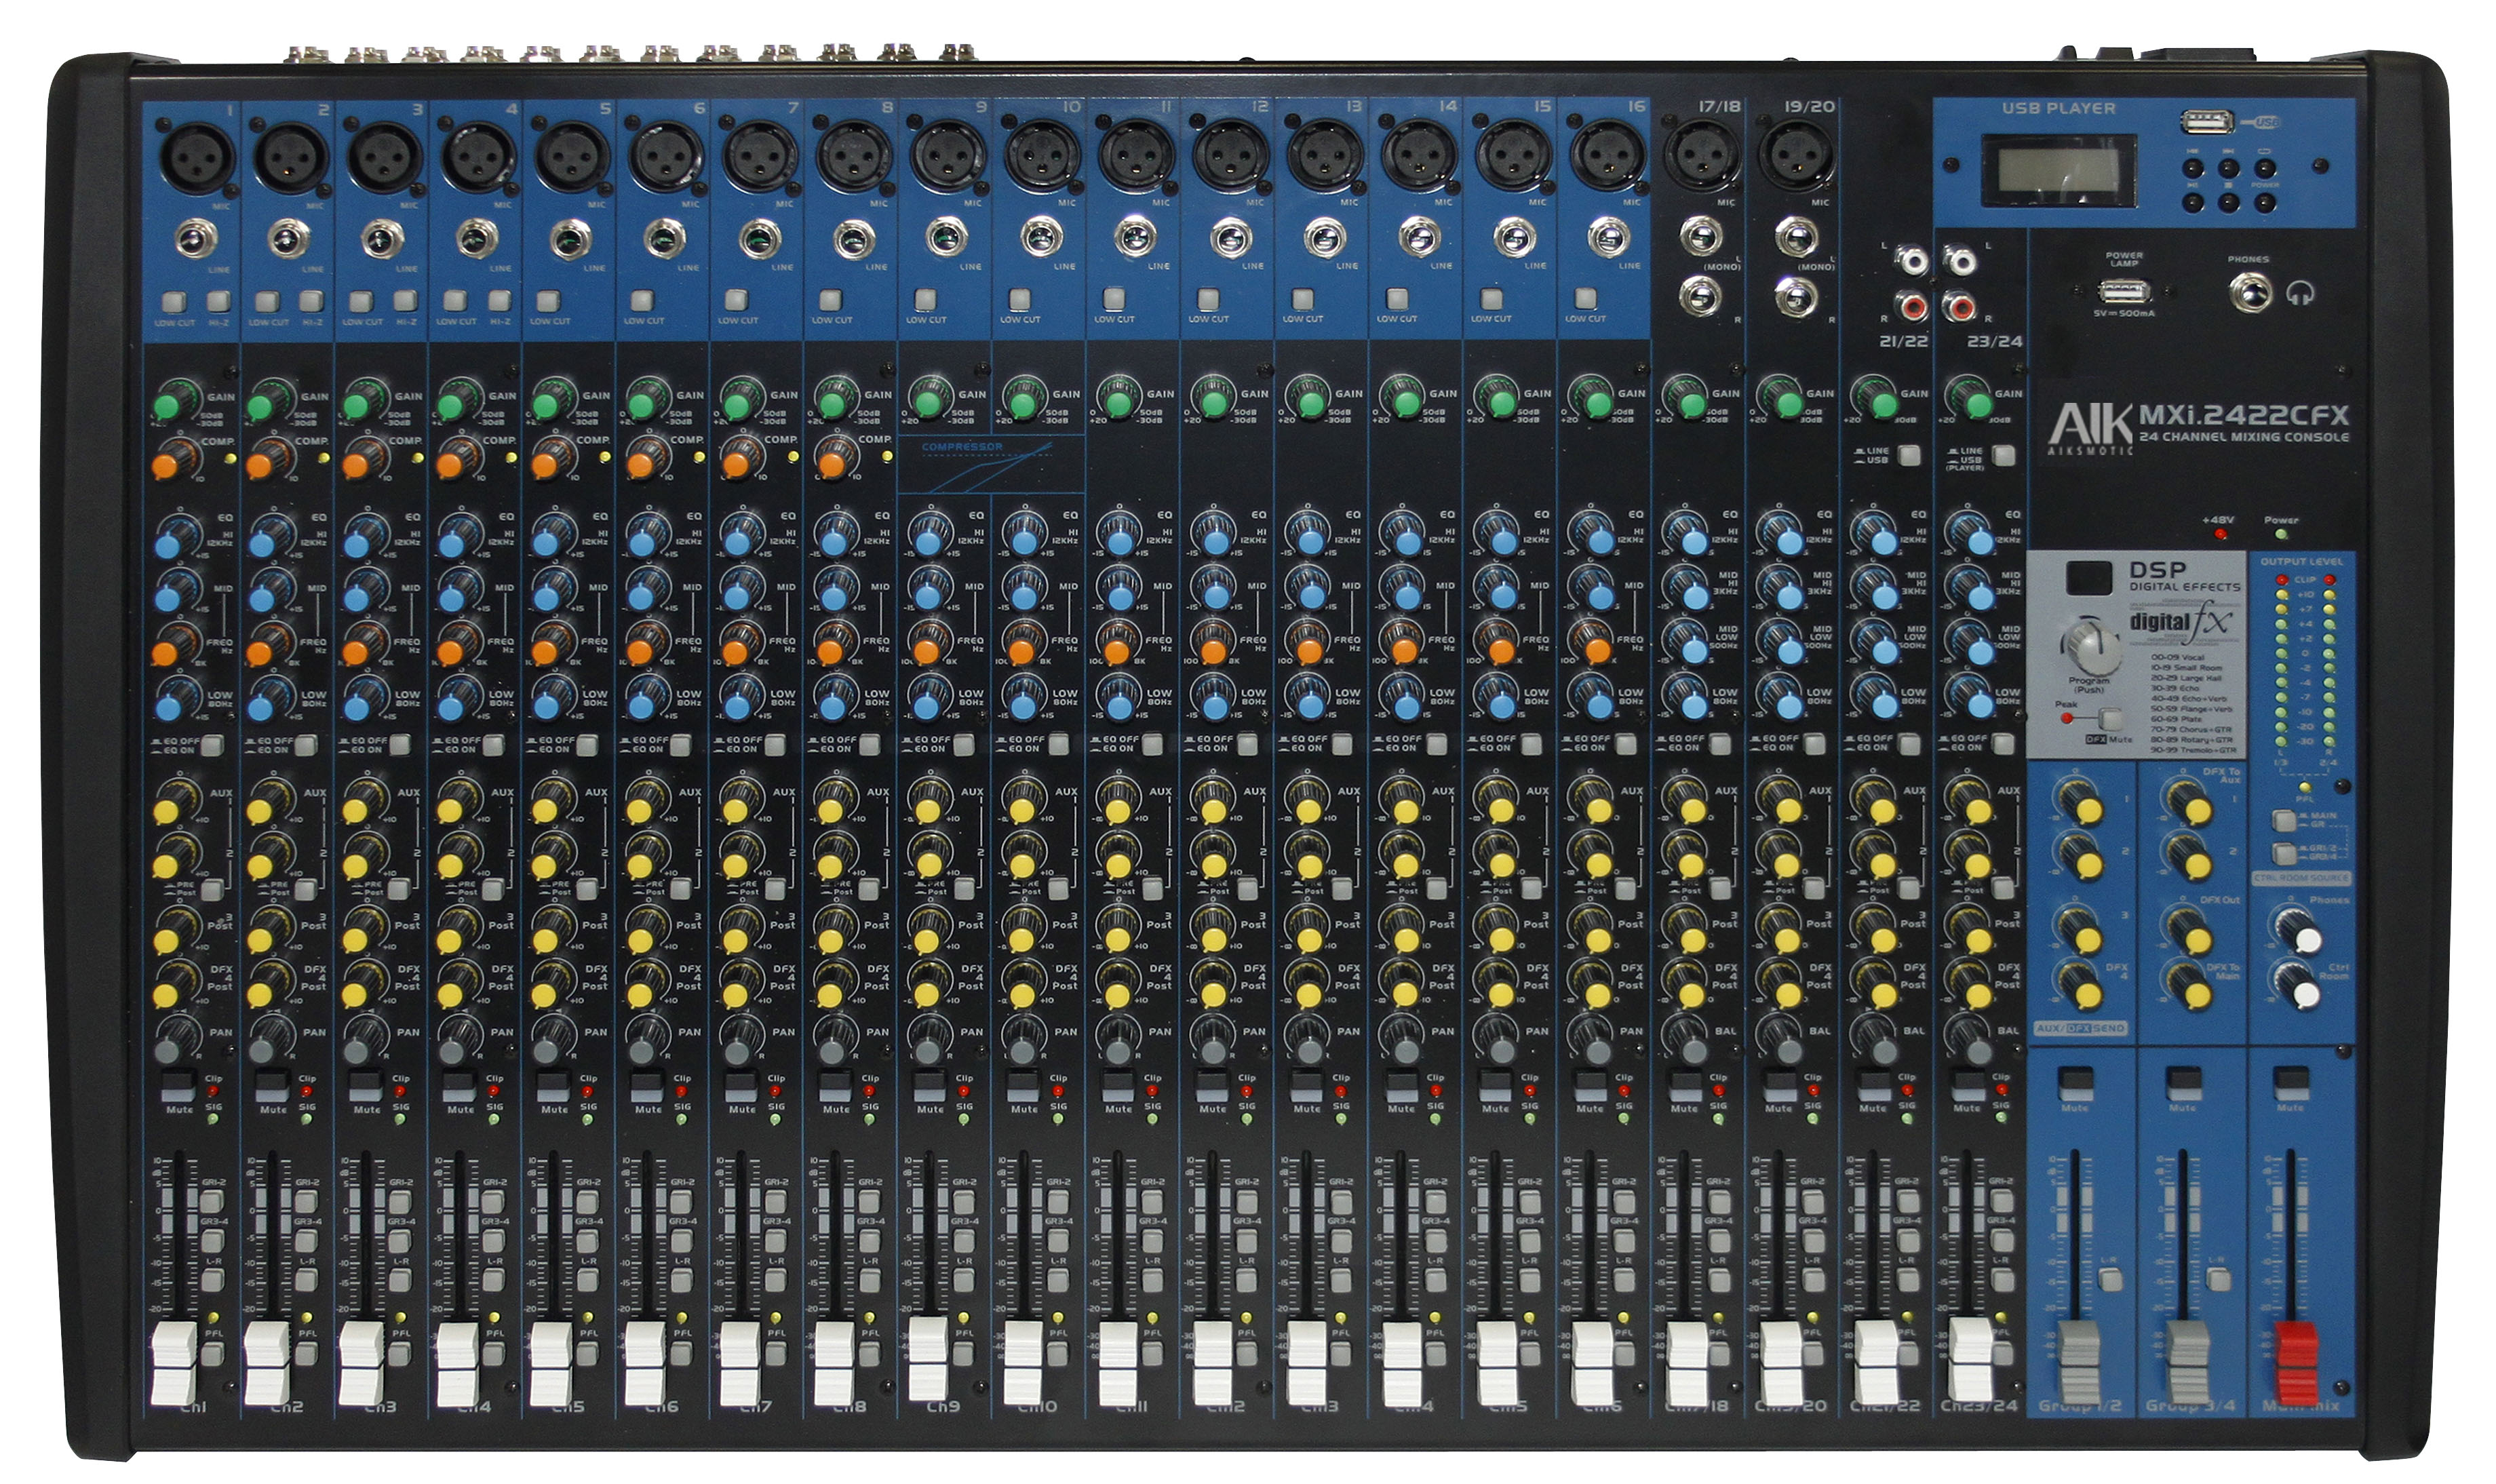Toggle the PRE/Post aux switch on channel 2

[306, 890]
